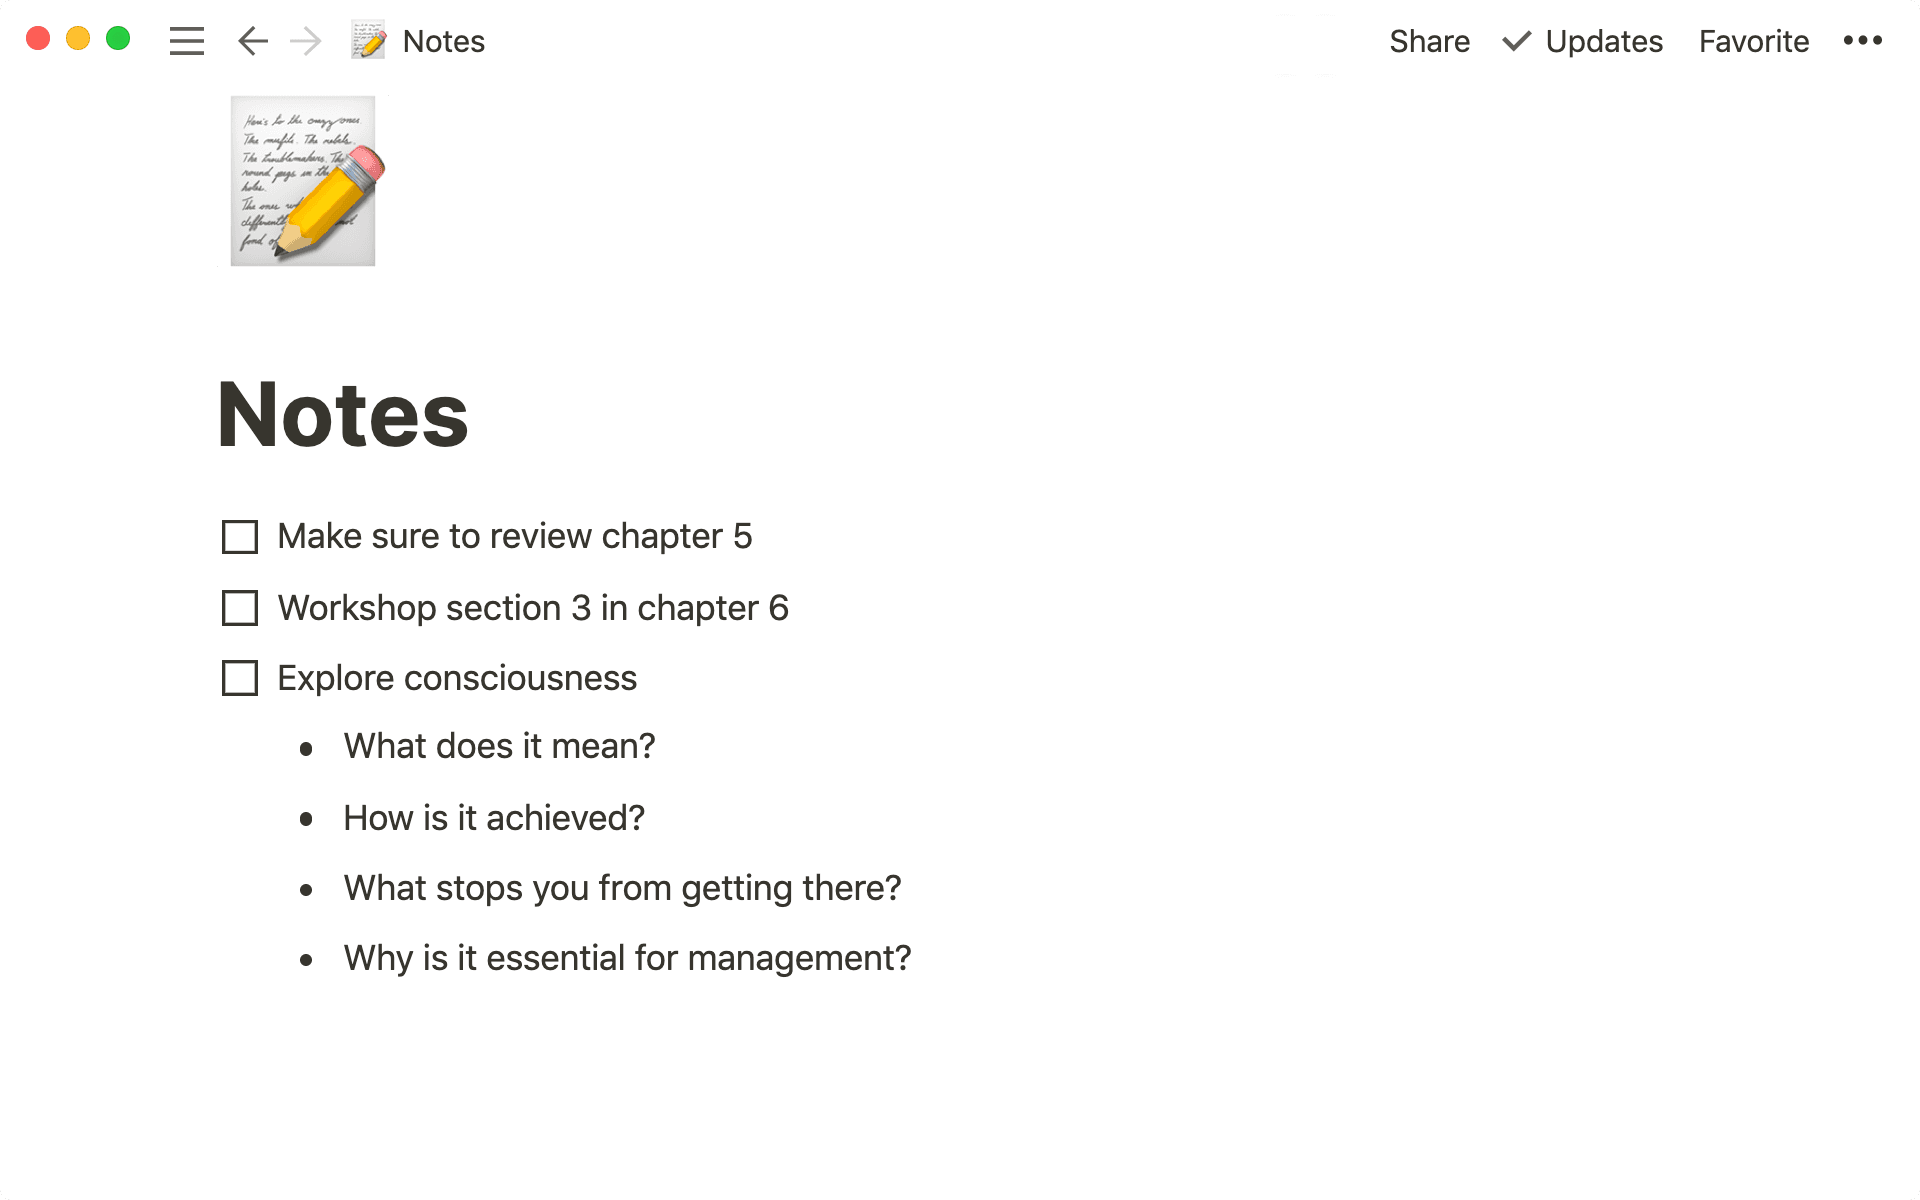This screenshot has width=1920, height=1200.
Task: Check 'Make sure to review chapter 5'
Action: tap(240, 537)
